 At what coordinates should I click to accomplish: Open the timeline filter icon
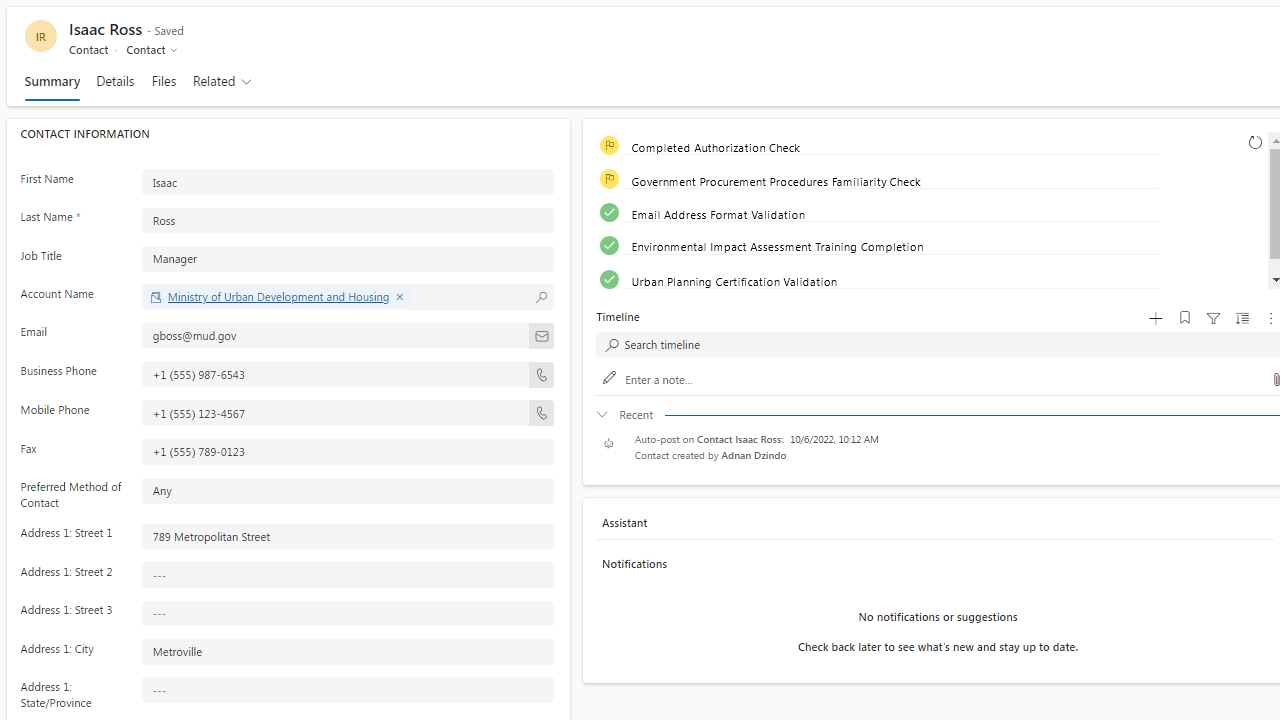tap(1213, 318)
